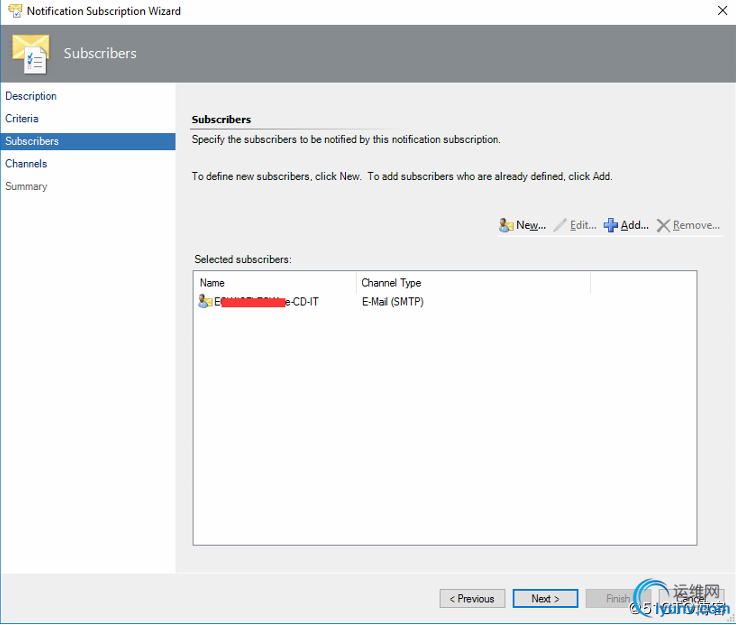
Task: Select the Subscribers step in sidebar
Action: [x=88, y=141]
